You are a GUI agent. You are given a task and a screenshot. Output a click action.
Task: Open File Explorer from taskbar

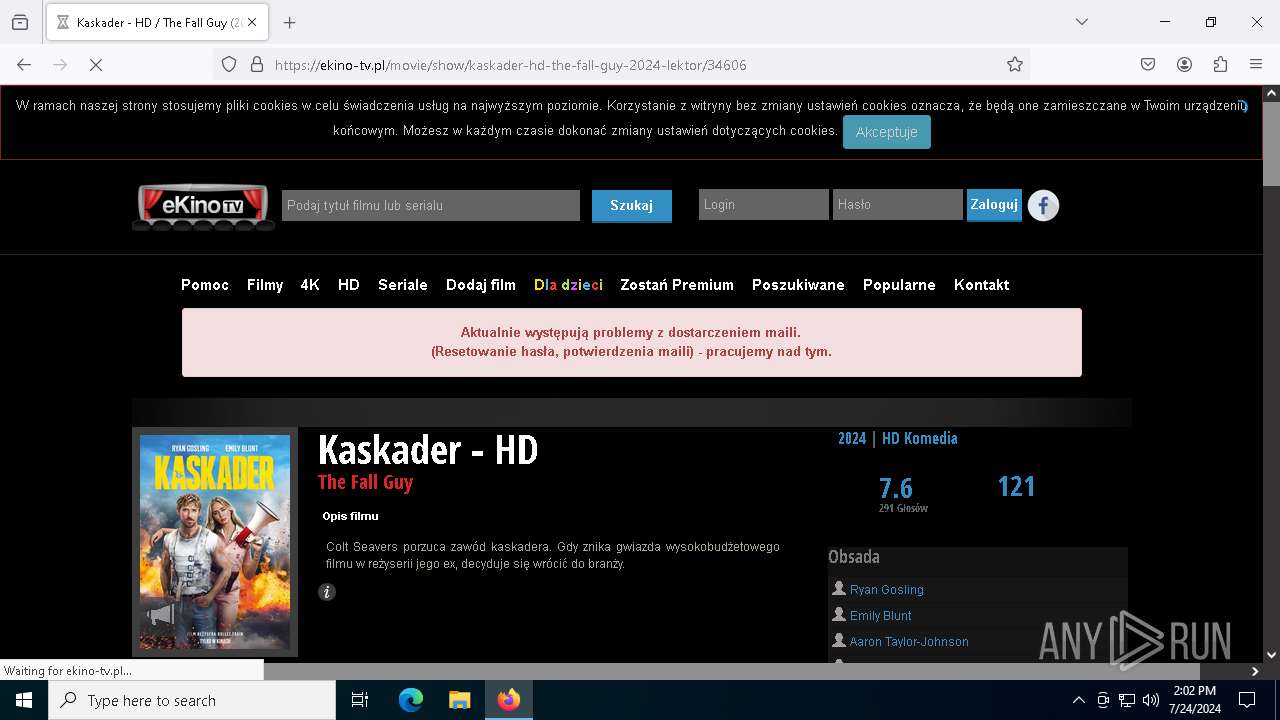click(459, 700)
